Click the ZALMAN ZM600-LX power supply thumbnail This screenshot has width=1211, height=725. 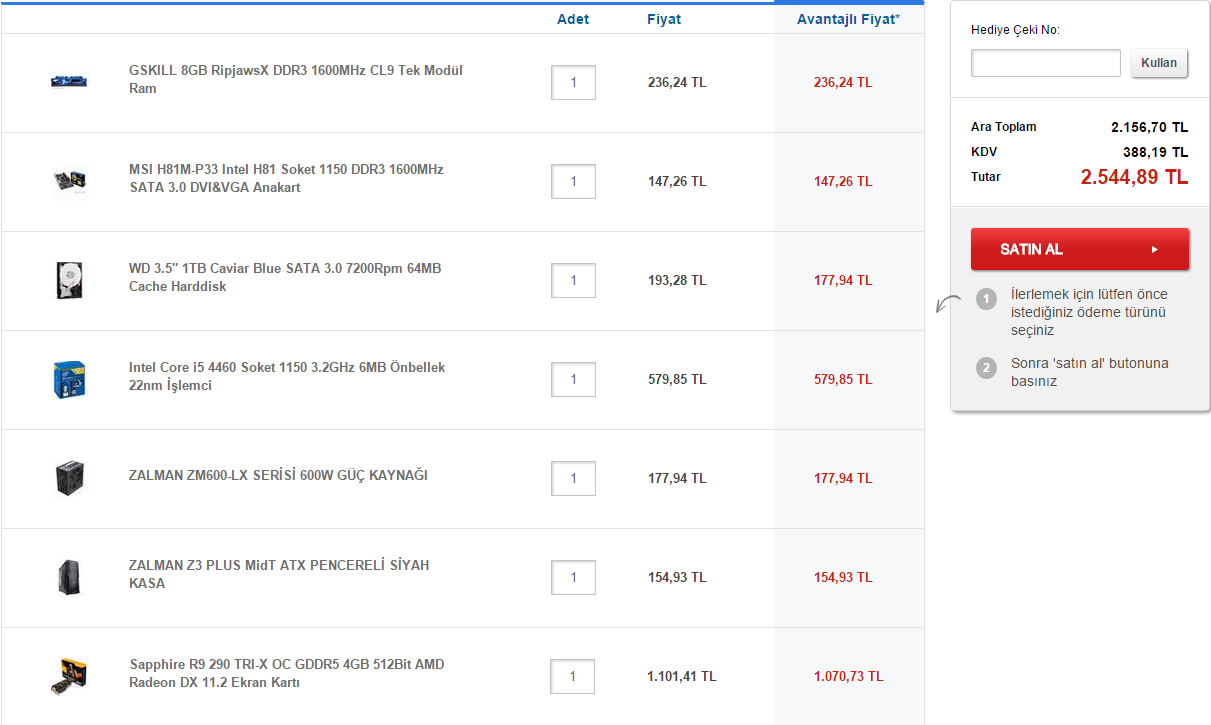[69, 478]
